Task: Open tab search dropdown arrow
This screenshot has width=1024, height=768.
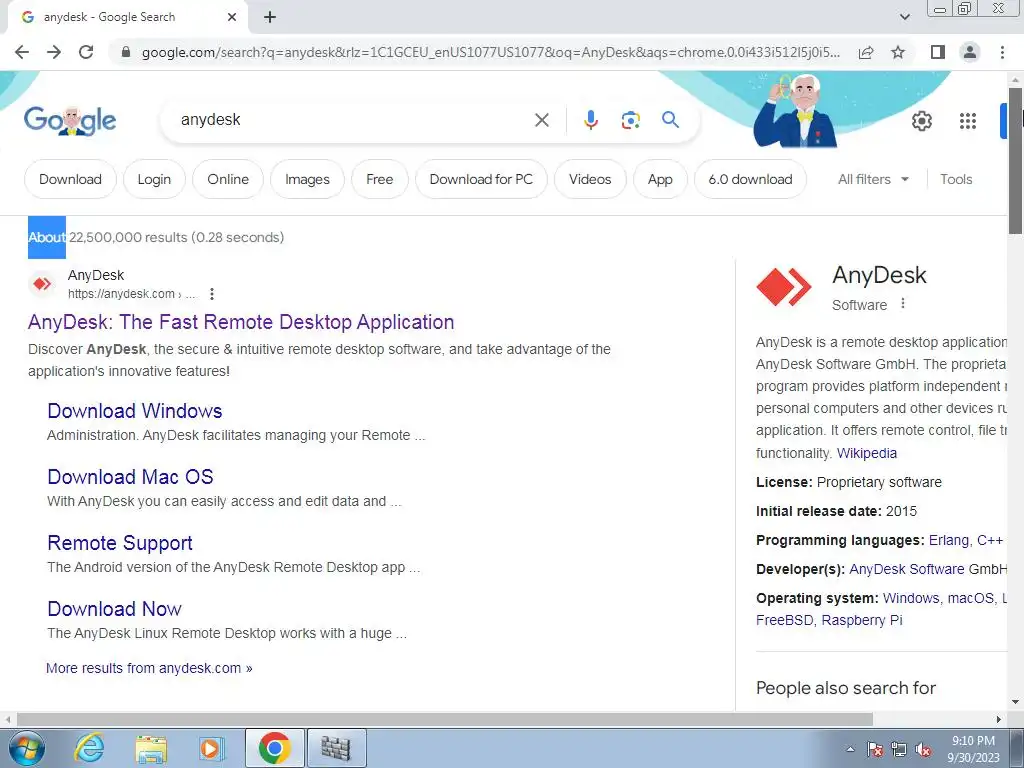Action: click(x=904, y=17)
